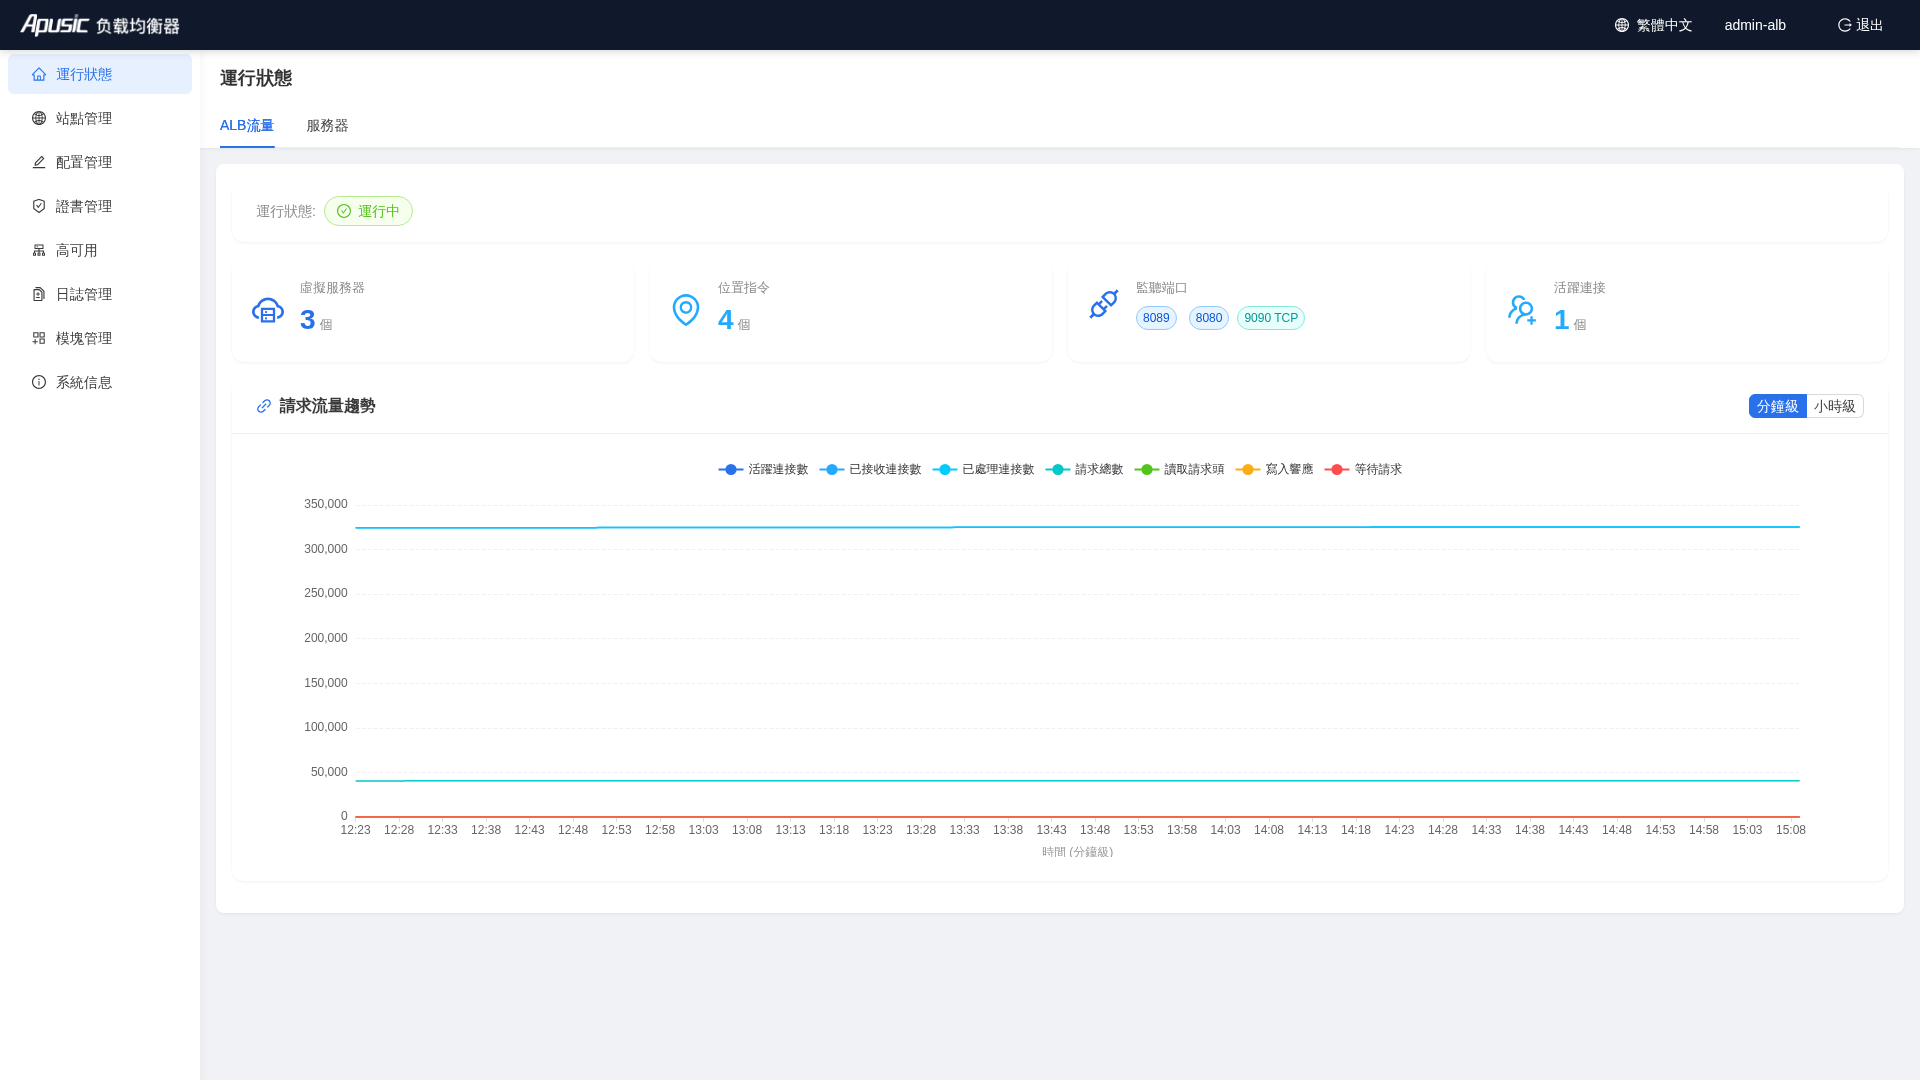This screenshot has height=1080, width=1920.
Task: Click the document icon beside 日誌管理
Action: pyautogui.click(x=39, y=294)
